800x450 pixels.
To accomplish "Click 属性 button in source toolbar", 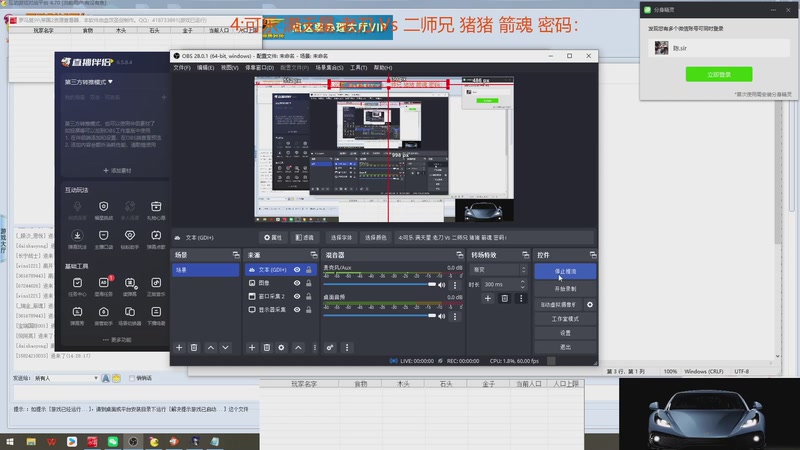I will (273, 237).
